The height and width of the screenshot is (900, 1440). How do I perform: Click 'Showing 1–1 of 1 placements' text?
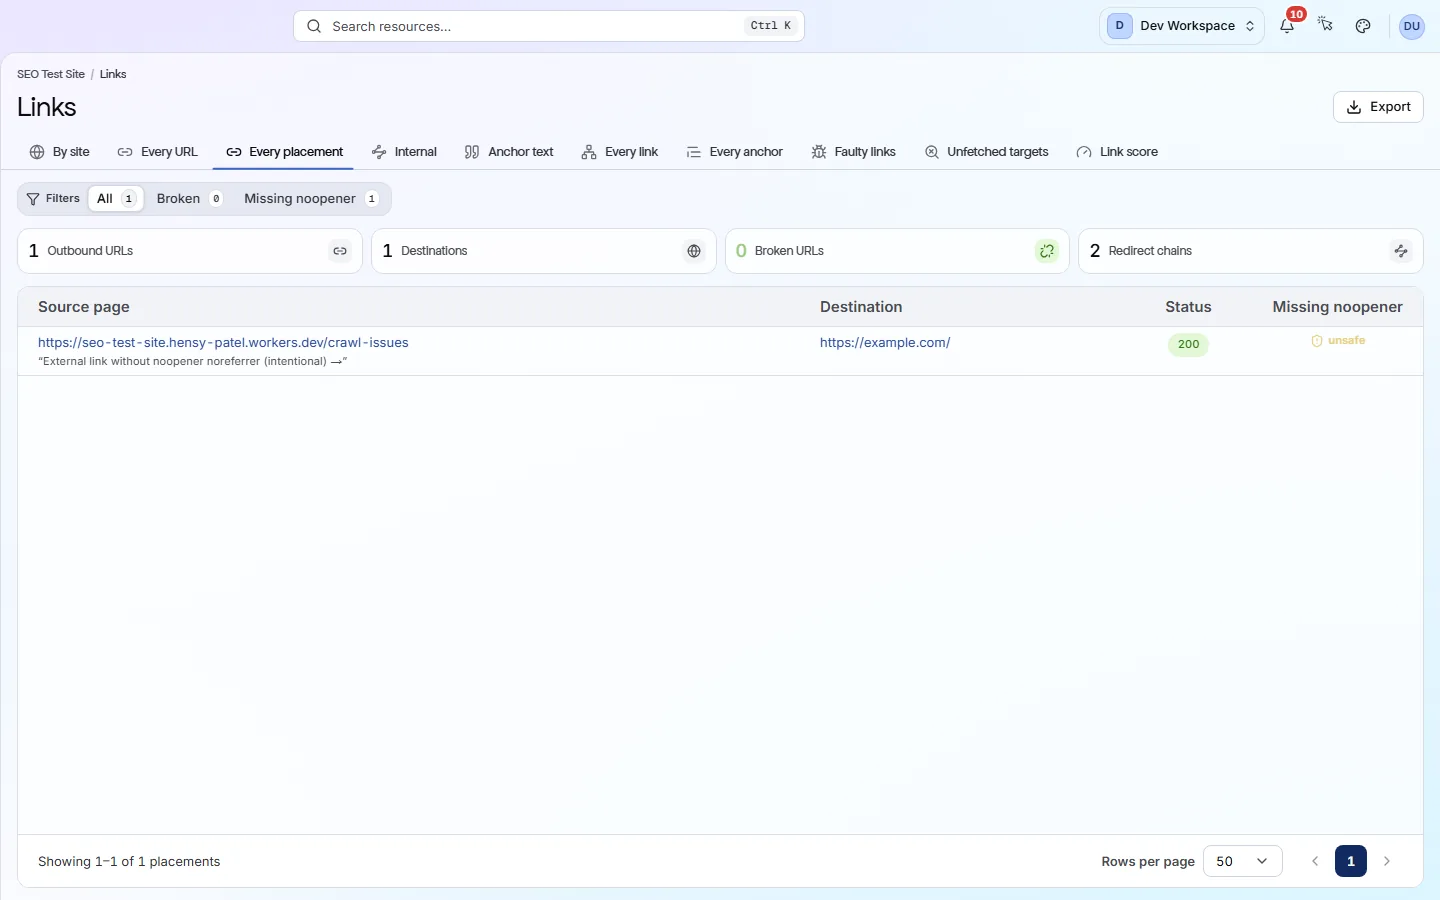tap(129, 862)
